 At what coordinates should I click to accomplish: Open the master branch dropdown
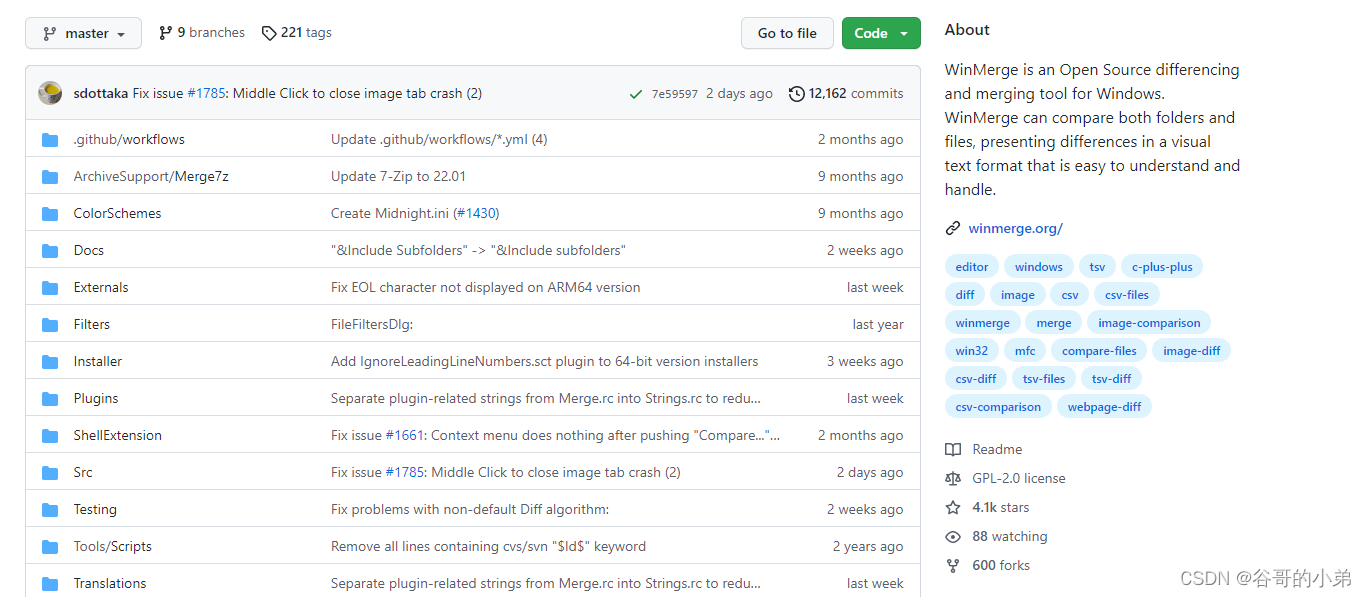(83, 33)
